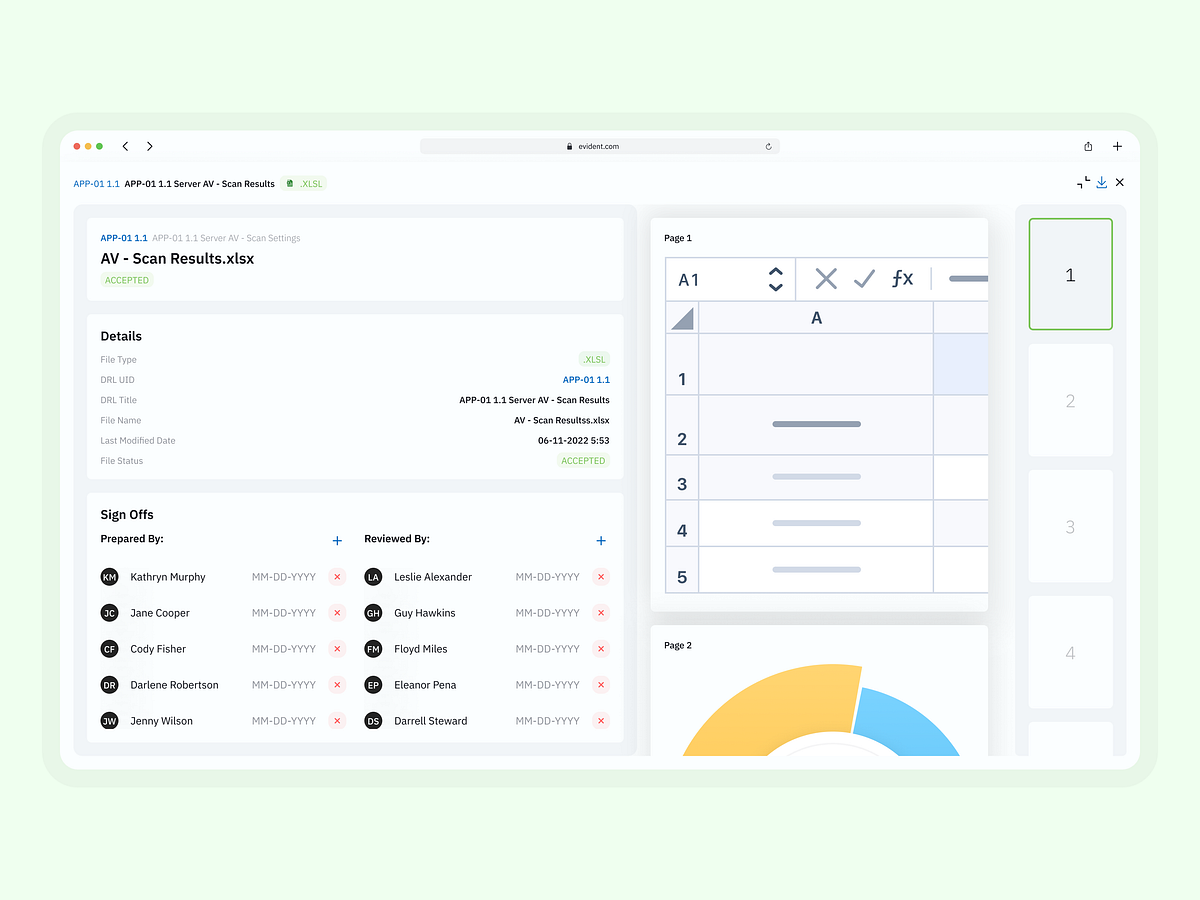The image size is (1200, 900).
Task: Click the page reload icon in the address bar
Action: pos(768,146)
